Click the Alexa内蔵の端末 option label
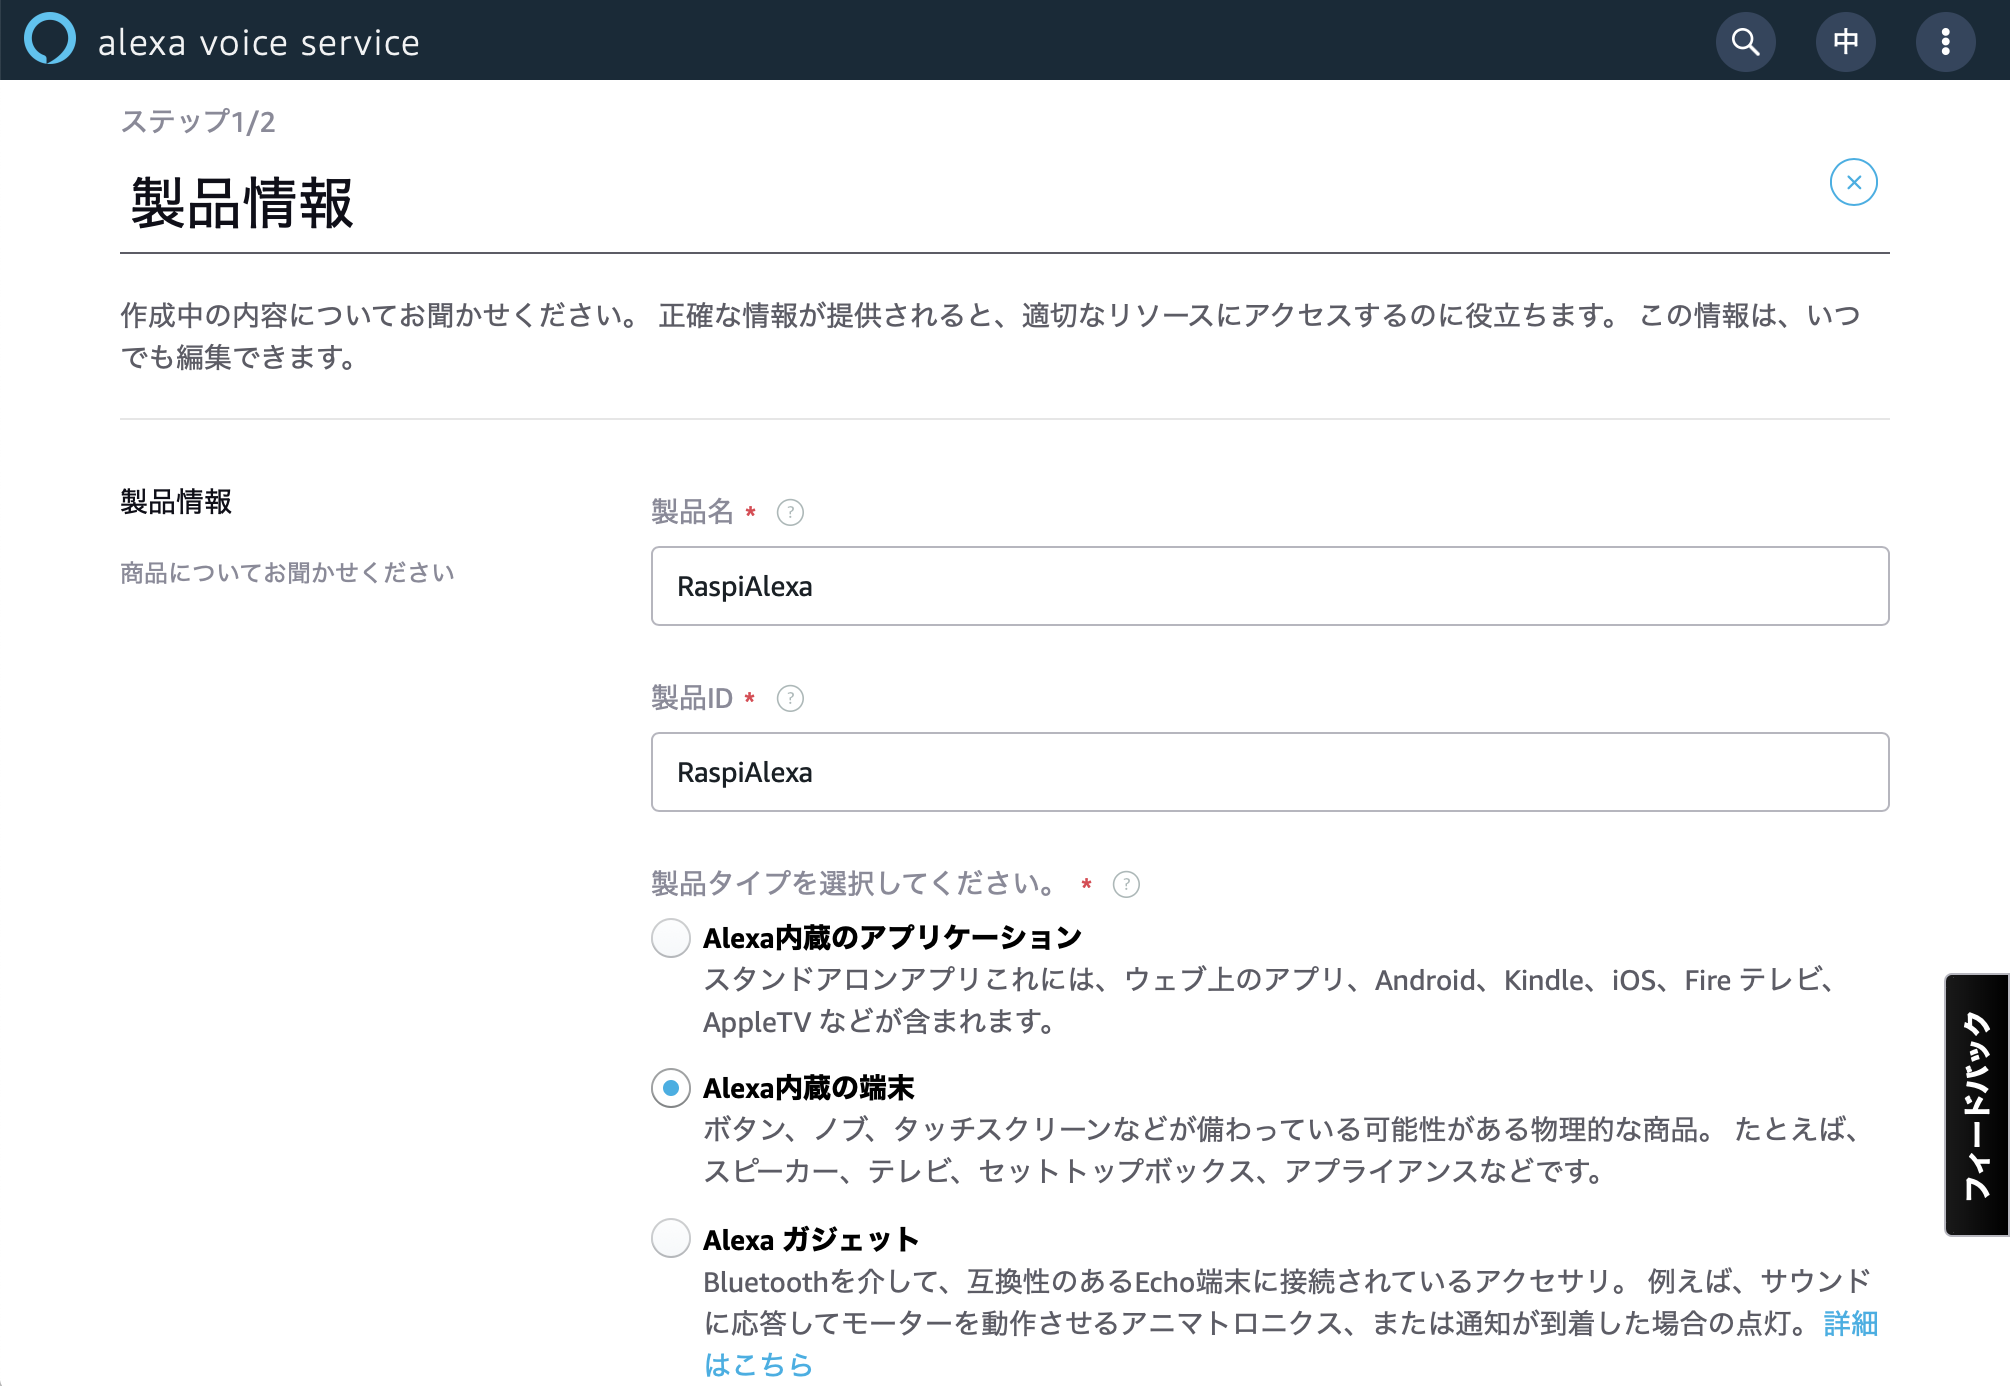2010x1386 pixels. point(809,1088)
